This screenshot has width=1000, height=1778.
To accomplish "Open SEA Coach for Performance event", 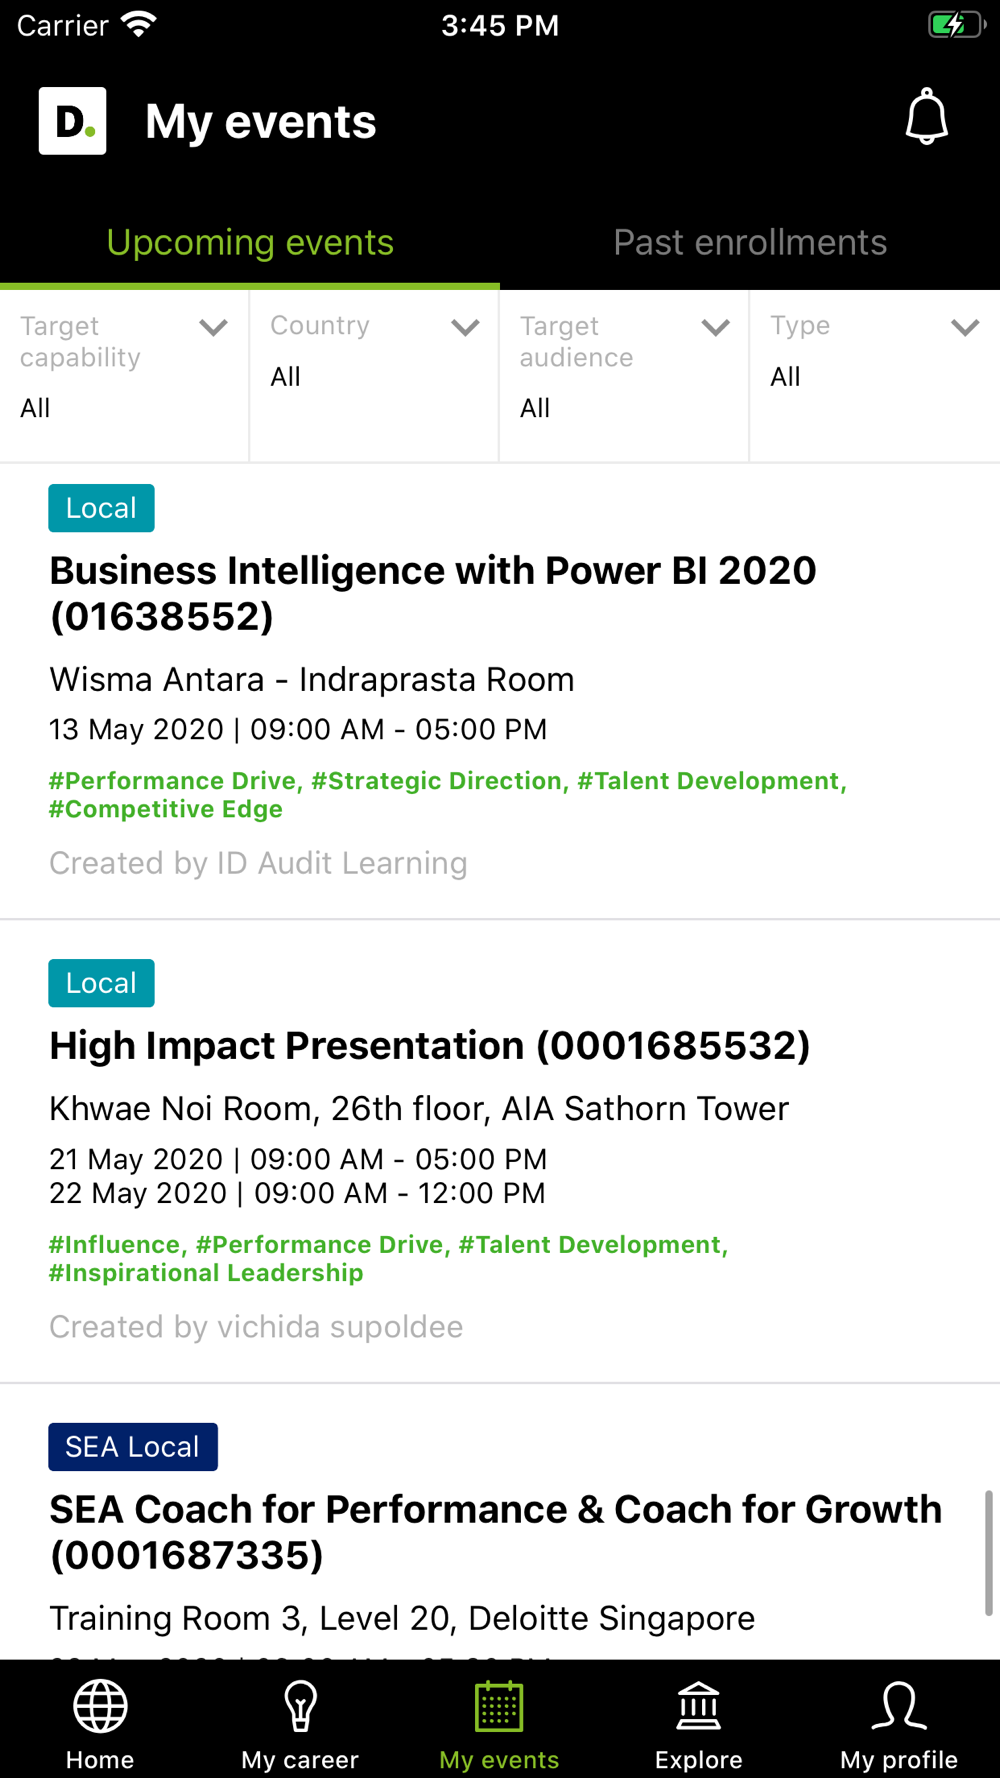I will [496, 1532].
